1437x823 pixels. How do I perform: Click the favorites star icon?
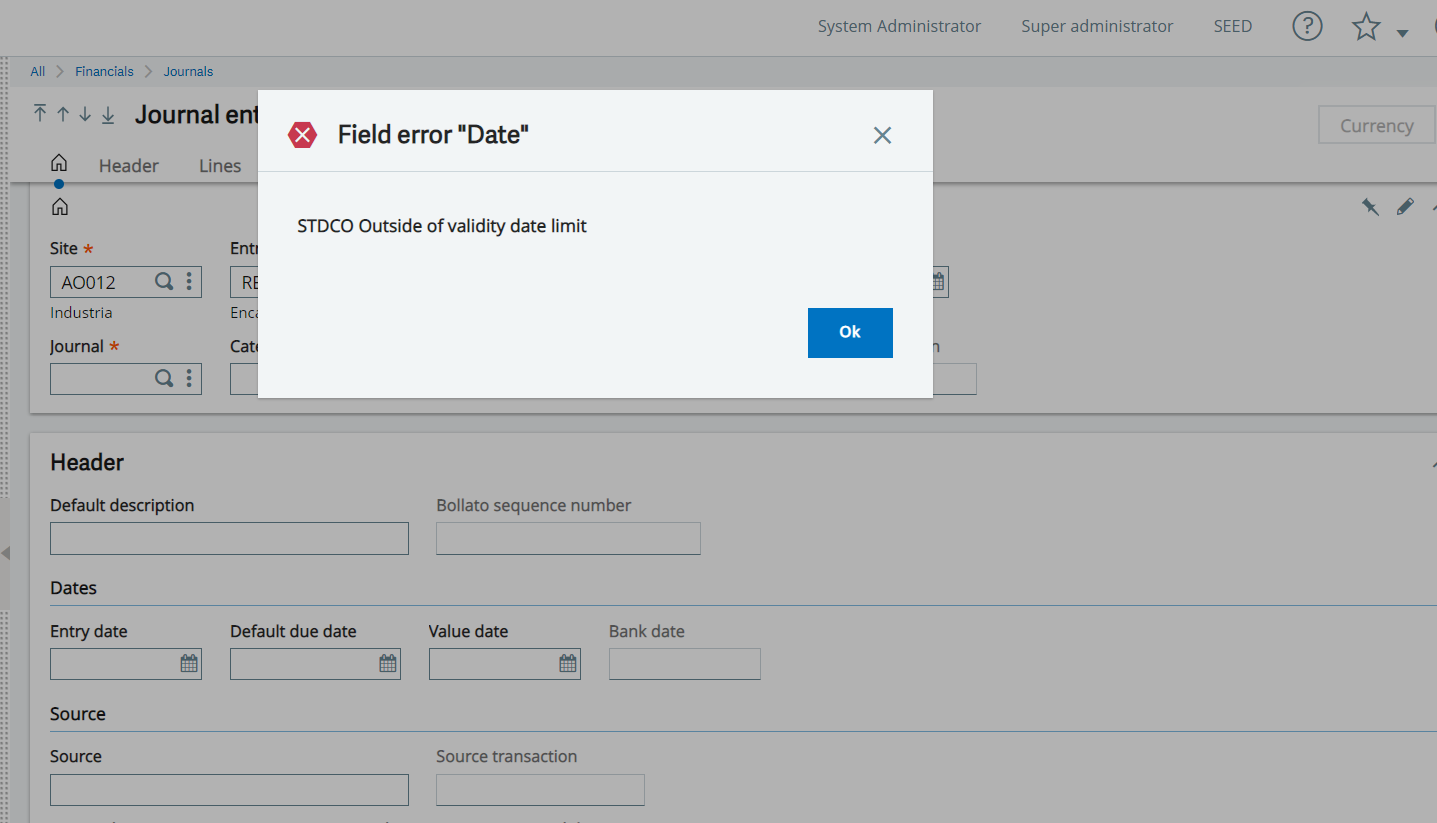[1365, 27]
